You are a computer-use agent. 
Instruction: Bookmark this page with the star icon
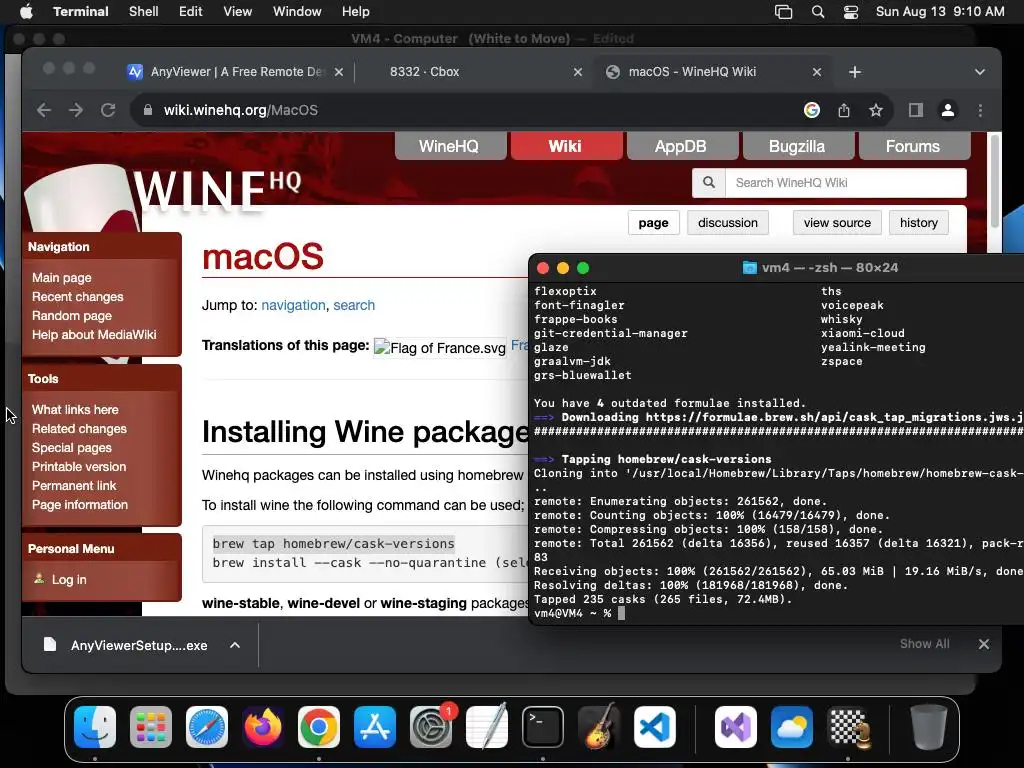click(876, 110)
